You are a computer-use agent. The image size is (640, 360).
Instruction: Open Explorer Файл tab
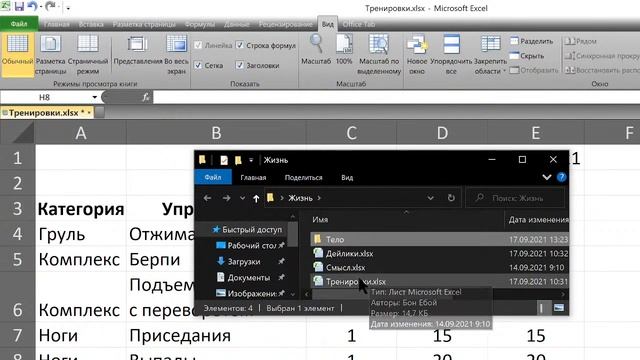coord(213,178)
